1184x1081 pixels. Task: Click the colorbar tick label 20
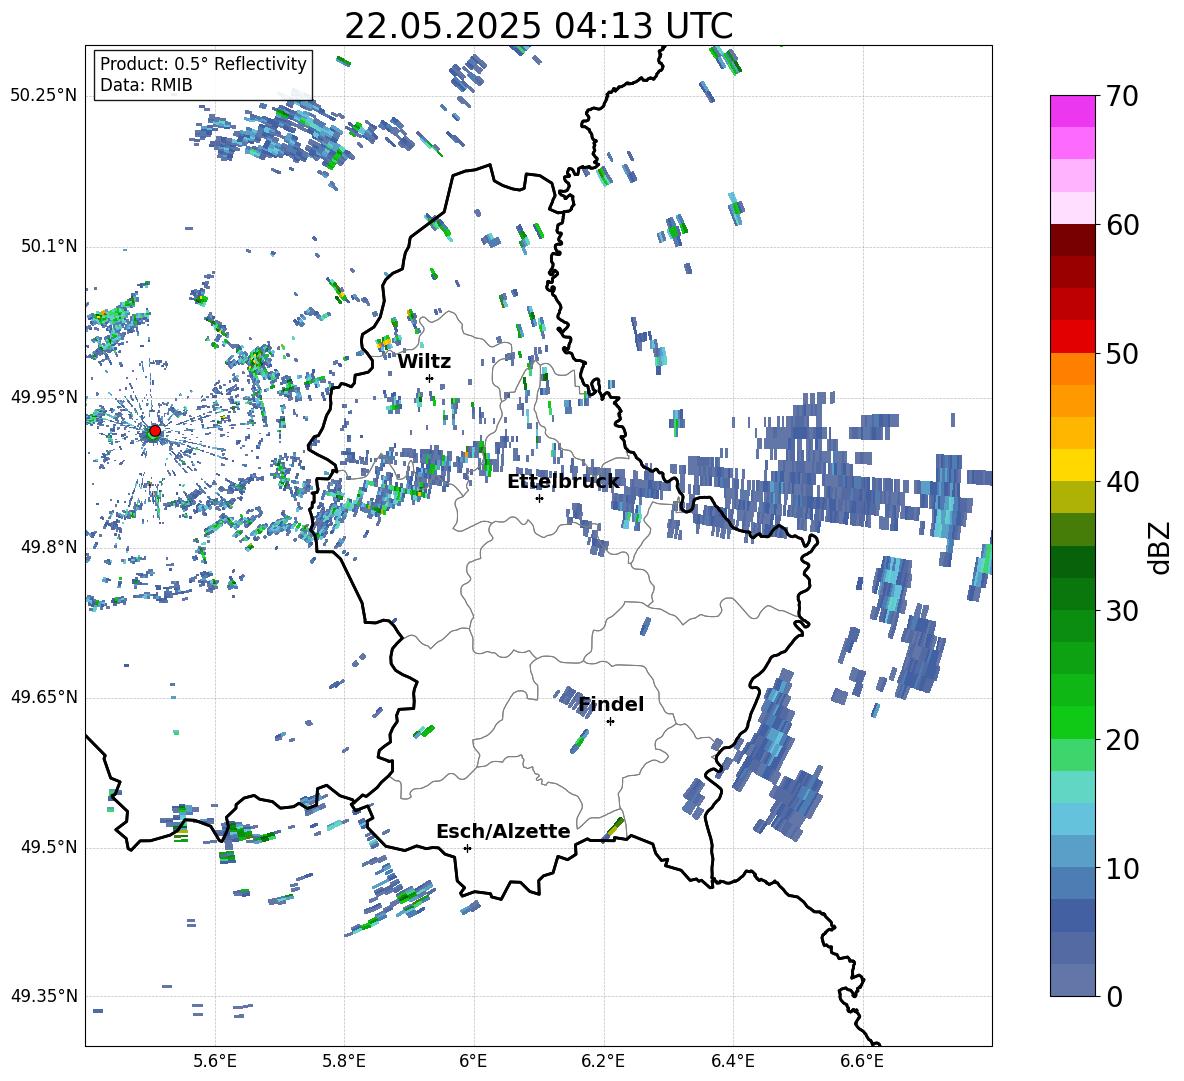pos(1122,740)
